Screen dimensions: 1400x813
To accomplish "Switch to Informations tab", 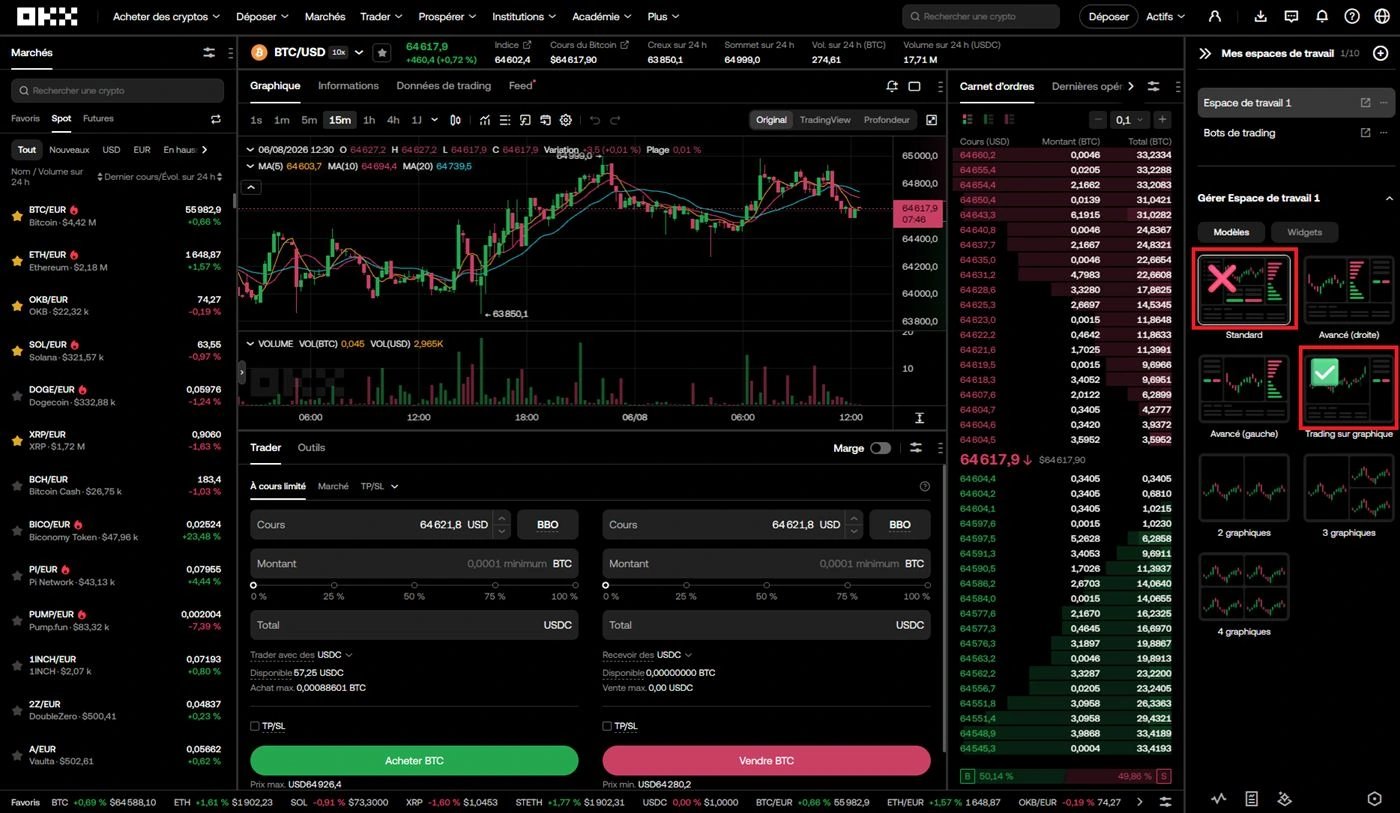I will (x=348, y=86).
